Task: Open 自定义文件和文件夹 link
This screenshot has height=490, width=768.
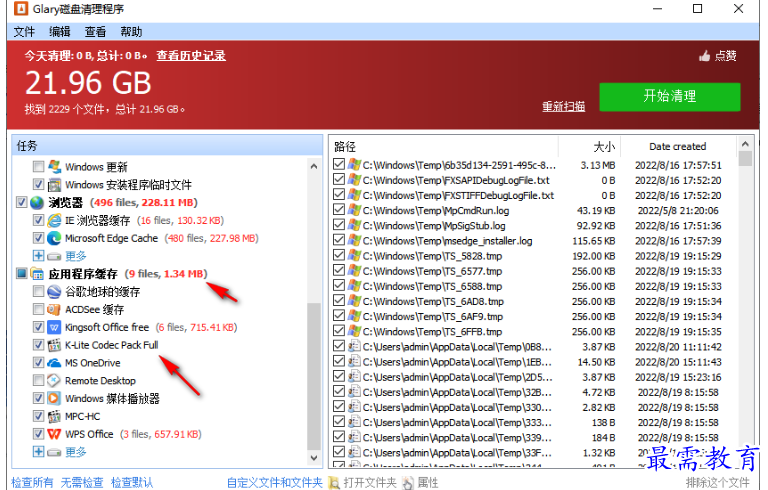Action: click(275, 483)
